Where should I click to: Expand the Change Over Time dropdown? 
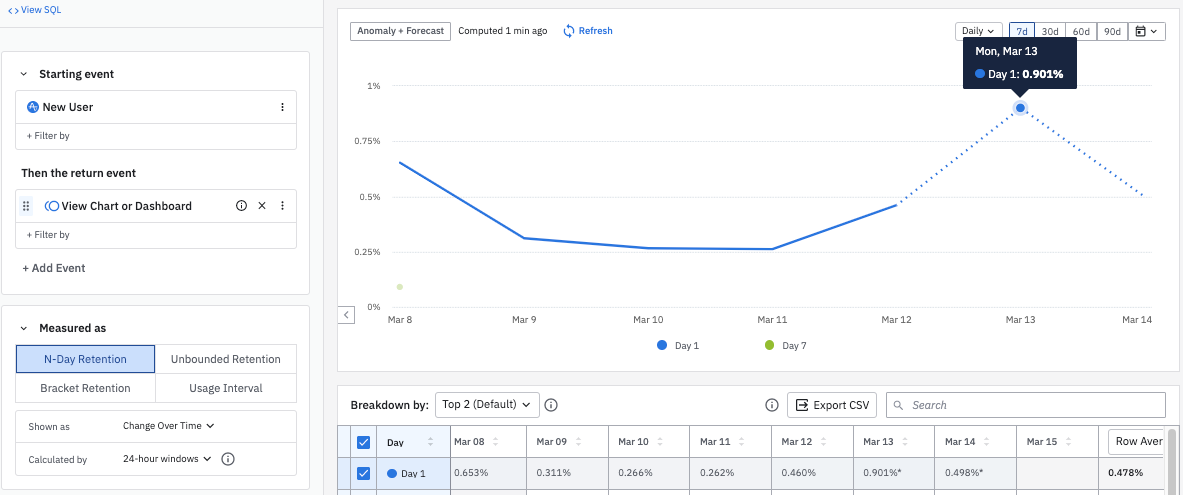(x=168, y=426)
